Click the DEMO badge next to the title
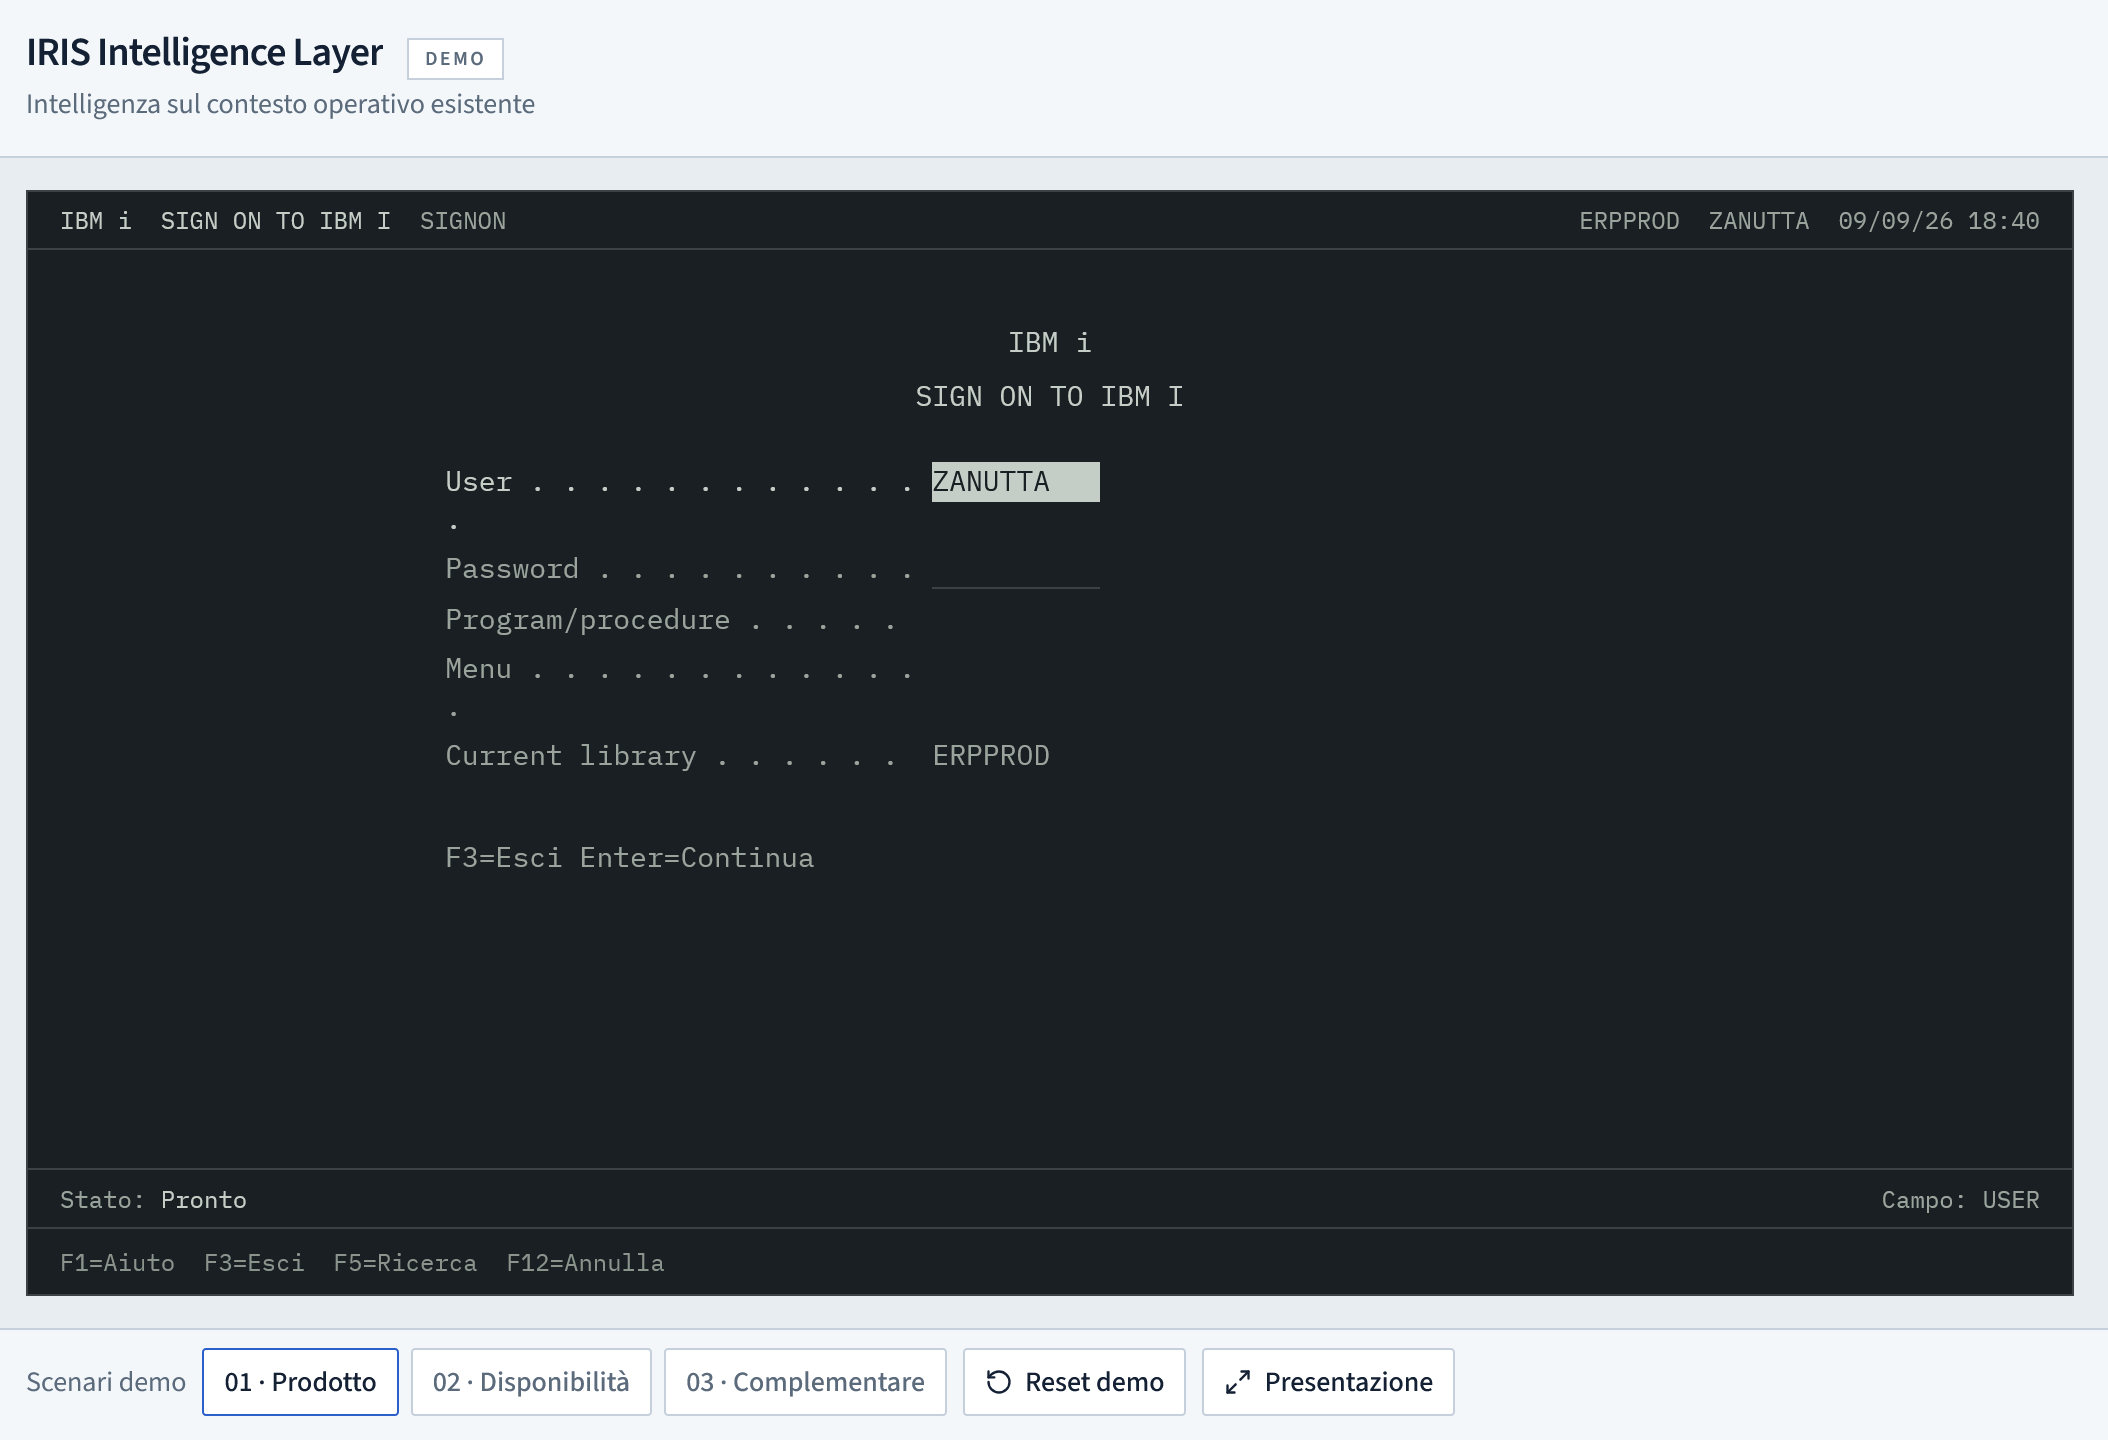This screenshot has height=1440, width=2108. click(x=455, y=59)
